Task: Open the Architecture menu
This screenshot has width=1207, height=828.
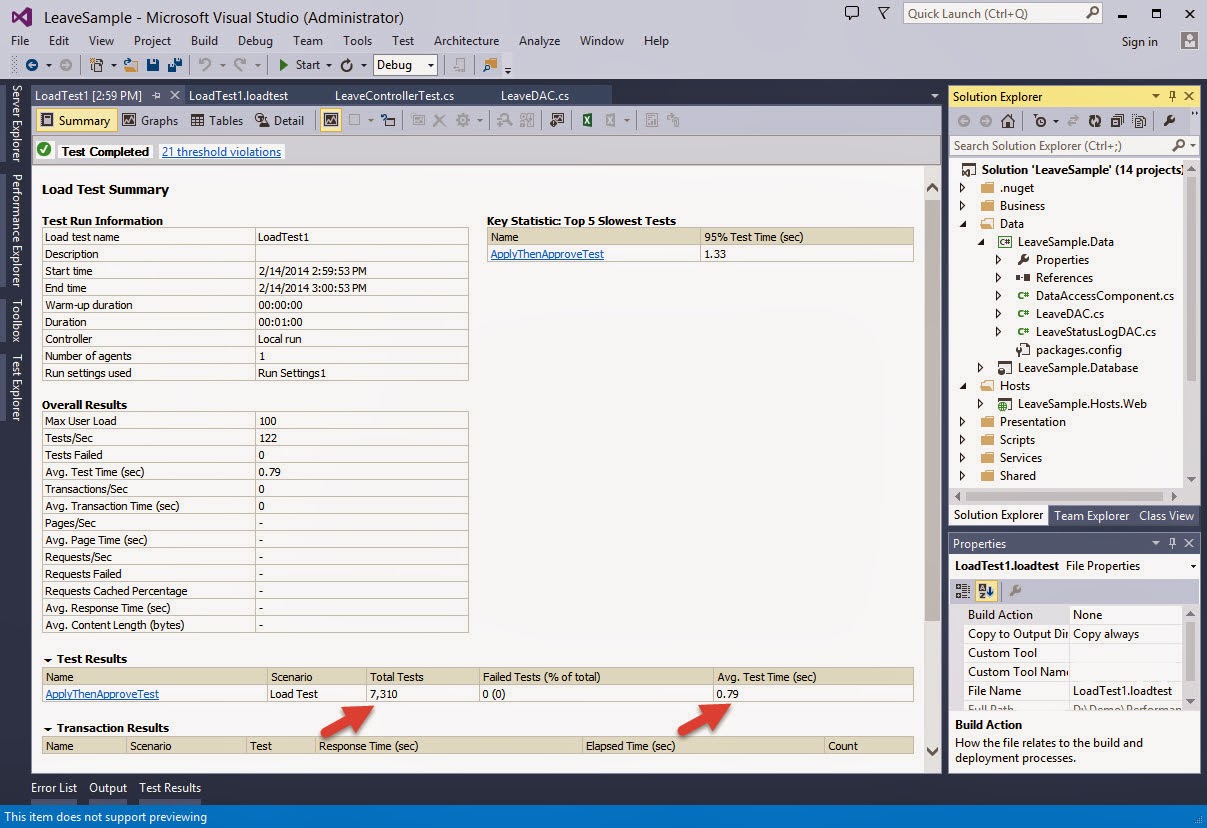Action: pos(466,41)
